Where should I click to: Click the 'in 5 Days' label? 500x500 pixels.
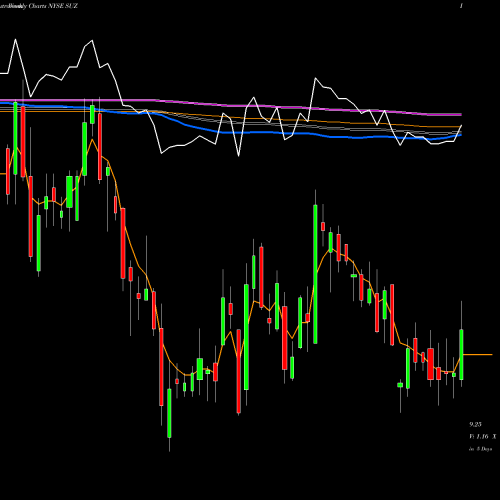tap(480, 449)
